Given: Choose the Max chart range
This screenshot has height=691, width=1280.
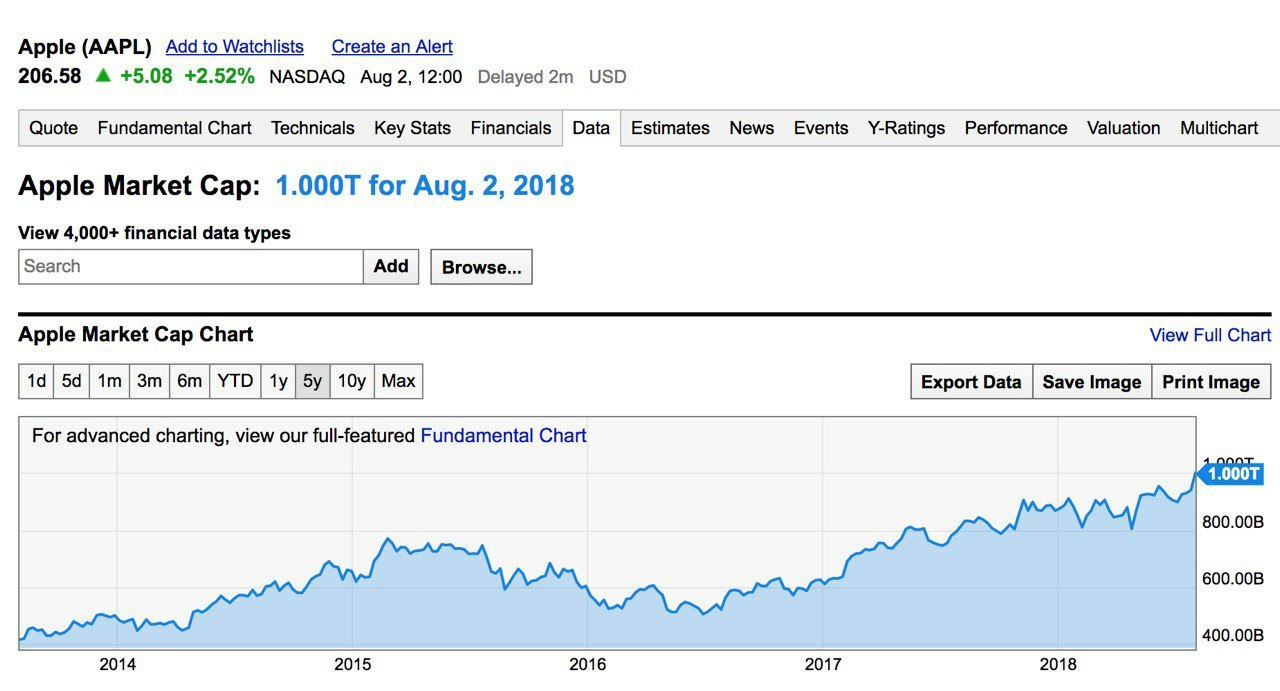Looking at the screenshot, I should (x=398, y=381).
